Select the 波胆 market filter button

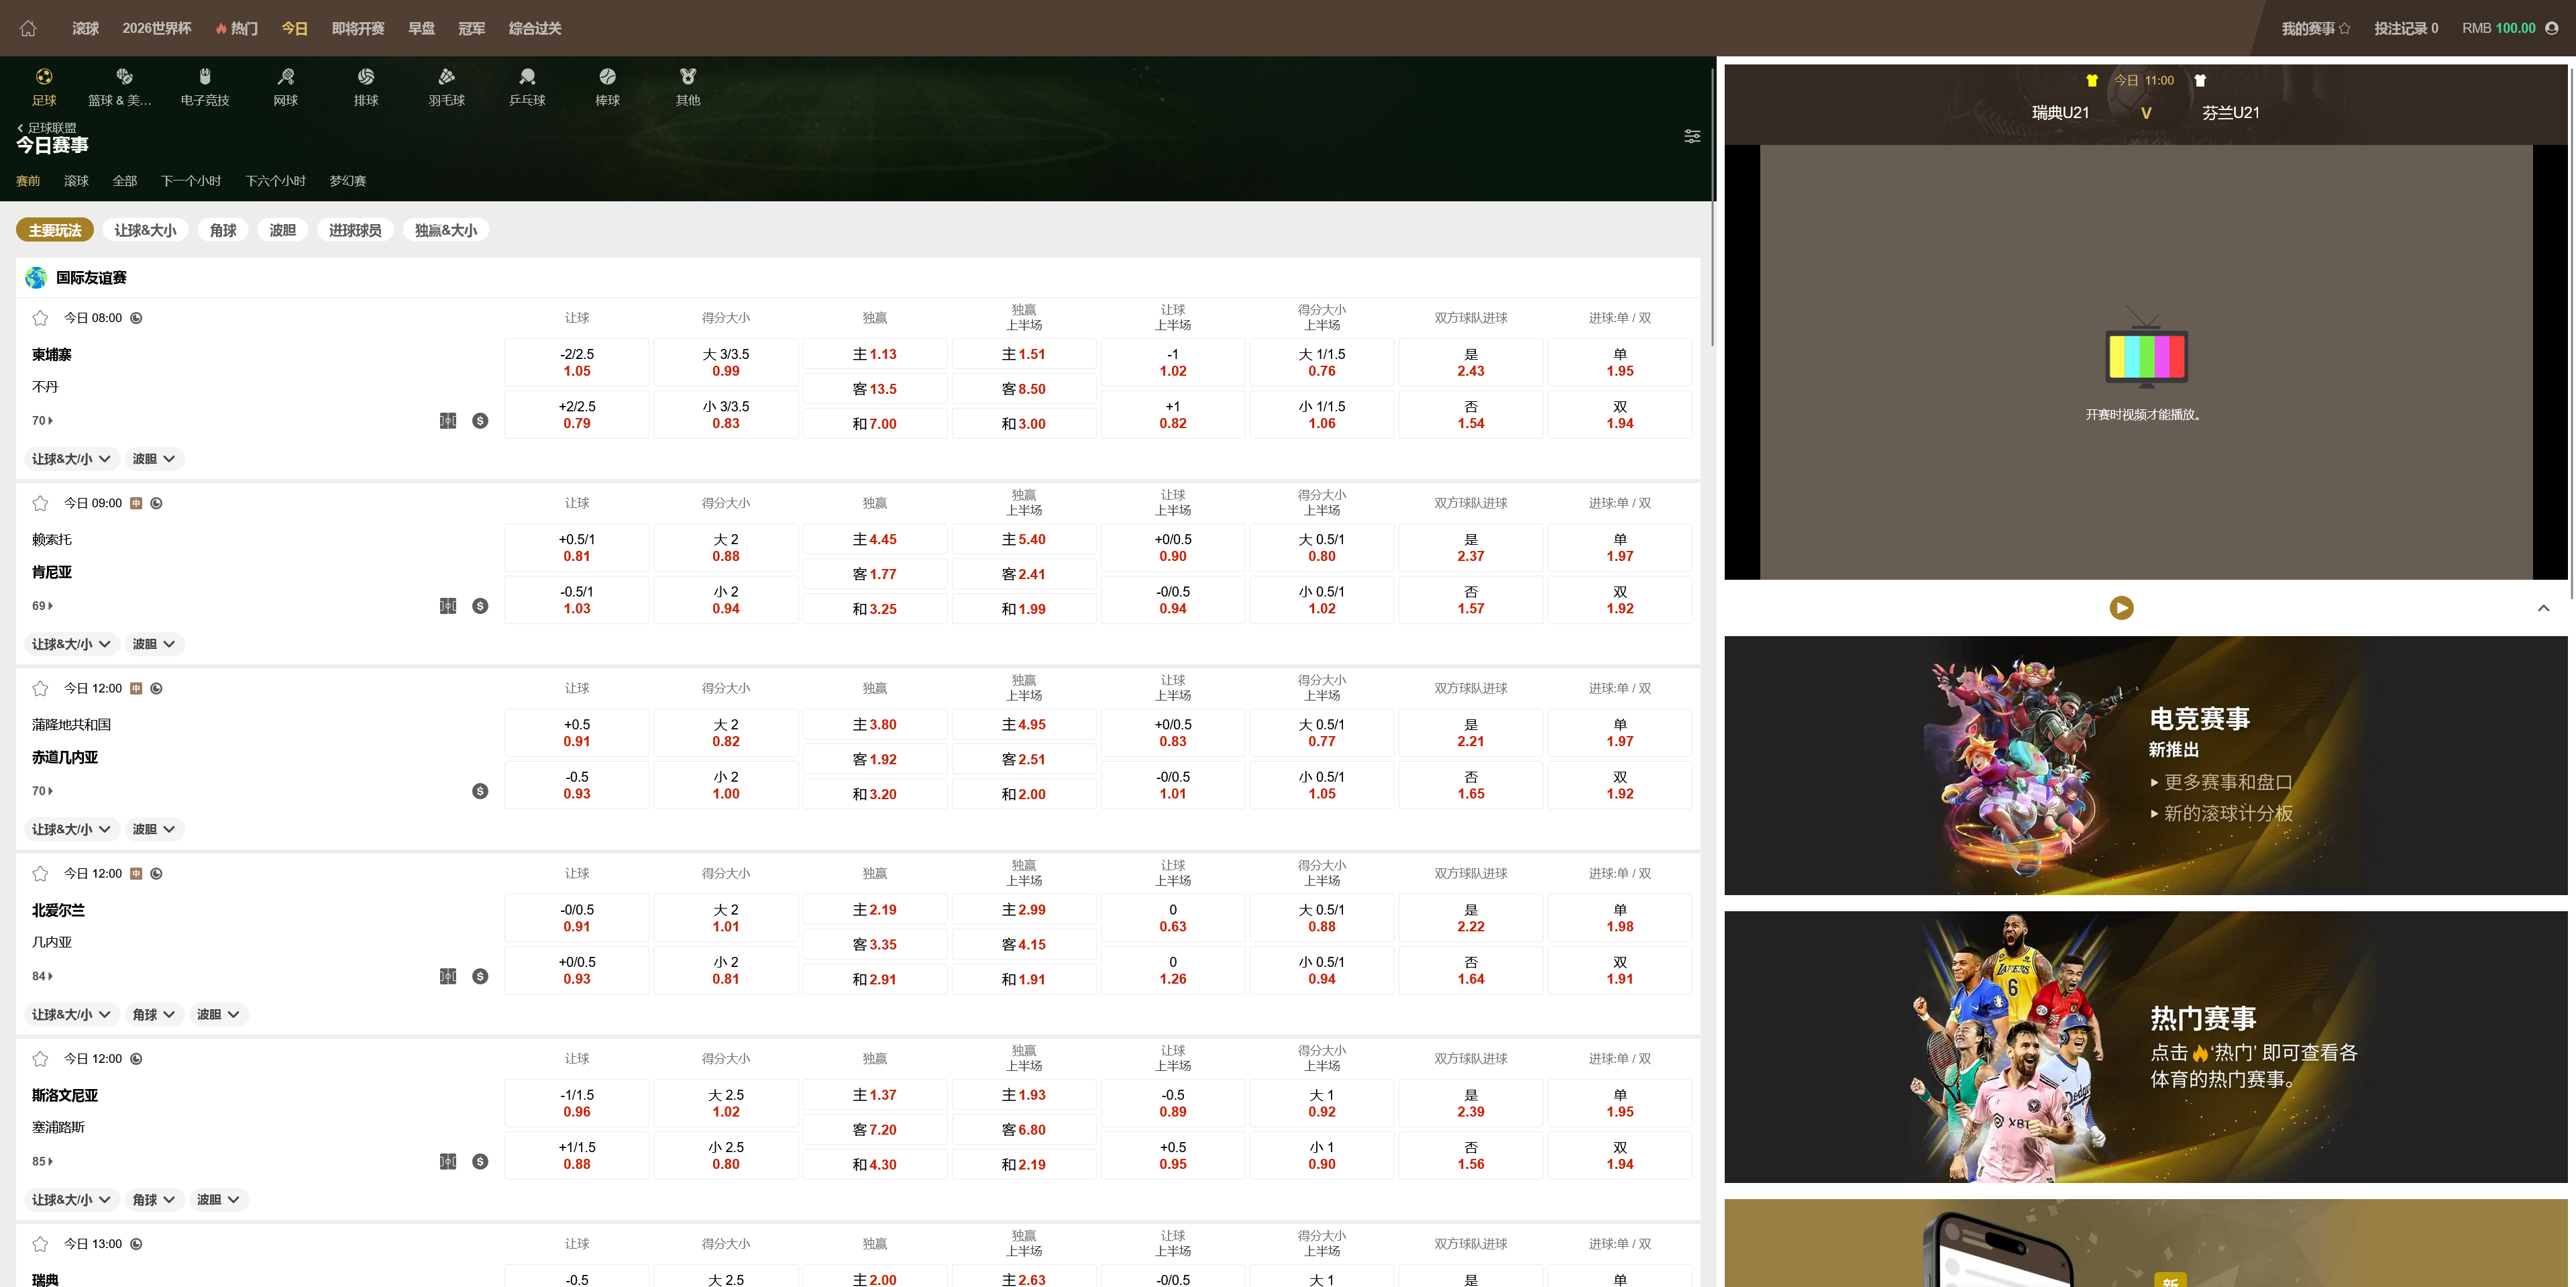[282, 230]
